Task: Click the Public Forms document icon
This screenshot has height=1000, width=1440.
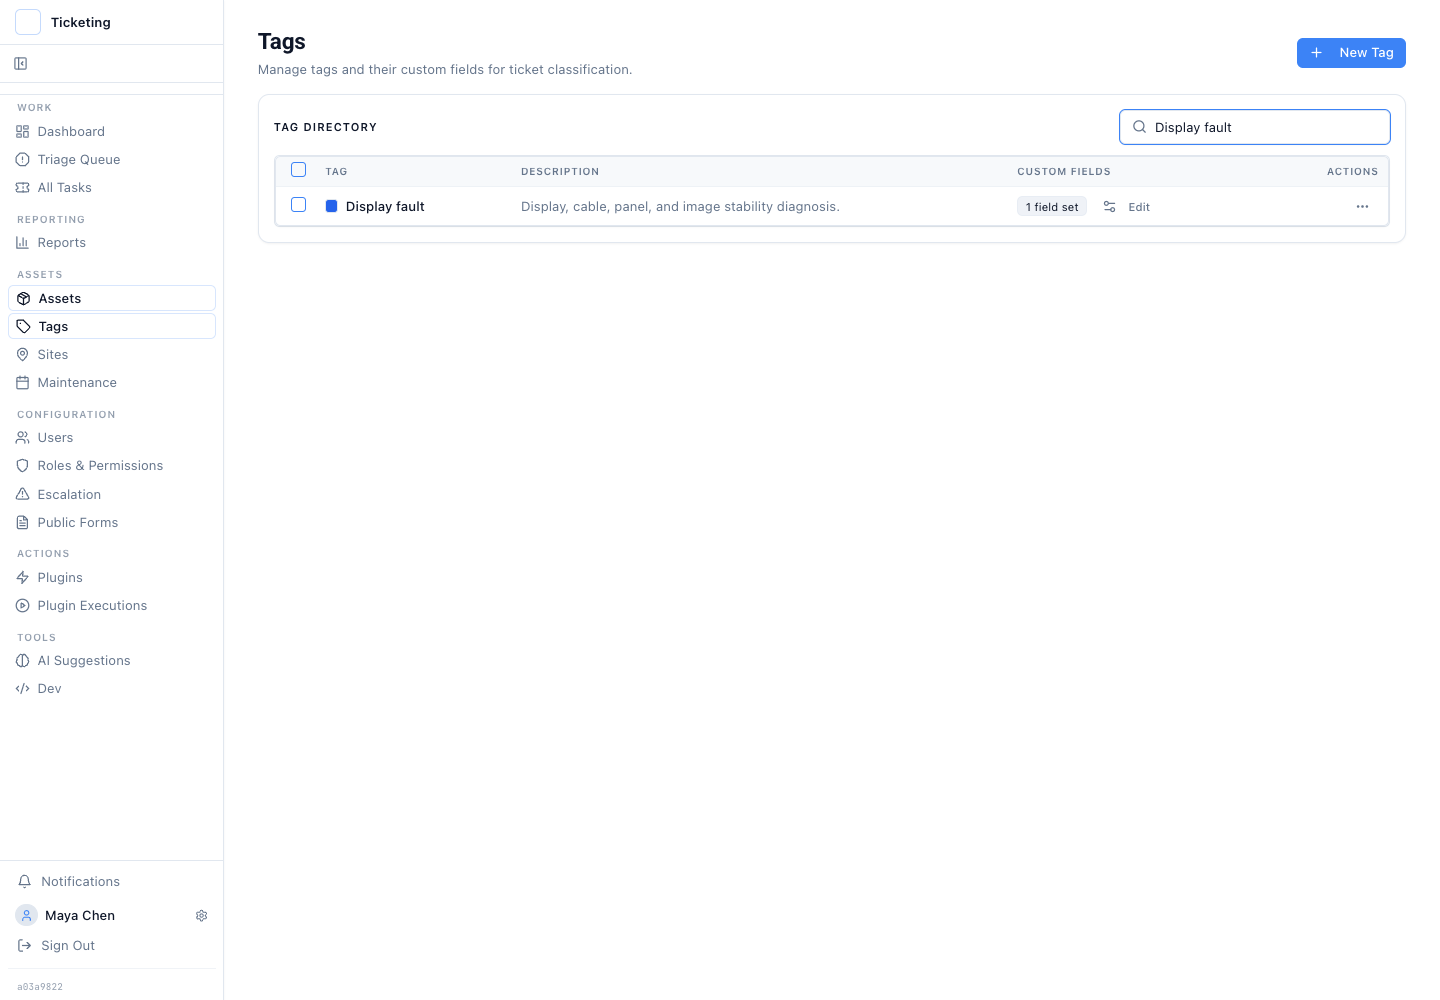Action: coord(23,523)
